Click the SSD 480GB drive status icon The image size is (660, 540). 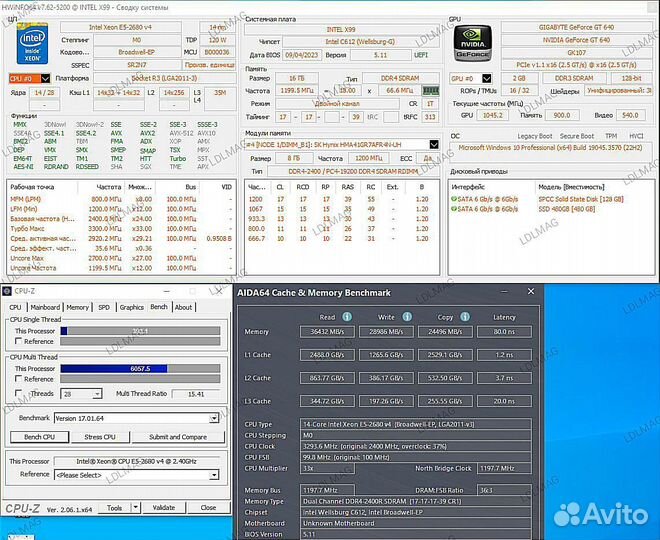pyautogui.click(x=454, y=209)
